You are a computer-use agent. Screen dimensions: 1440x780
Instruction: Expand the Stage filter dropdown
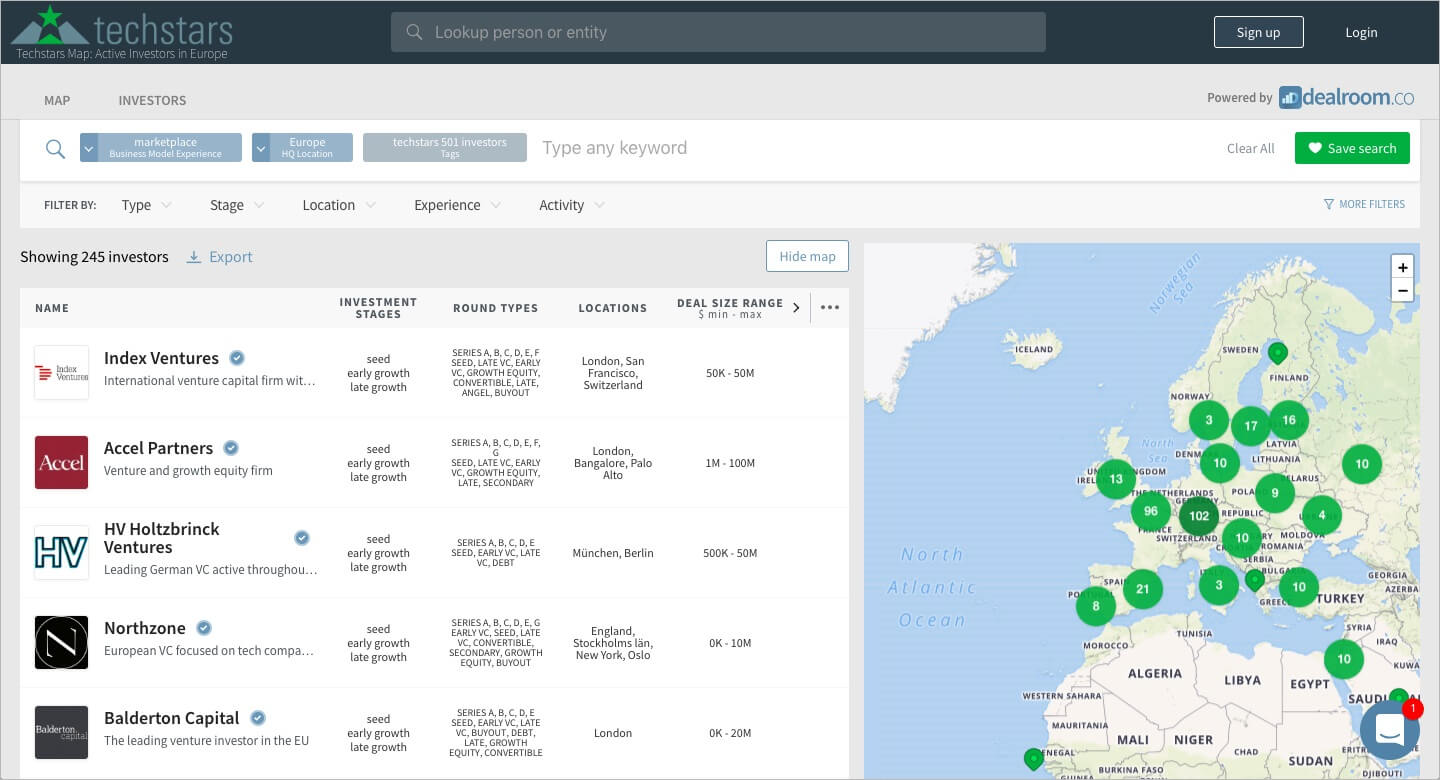236,205
